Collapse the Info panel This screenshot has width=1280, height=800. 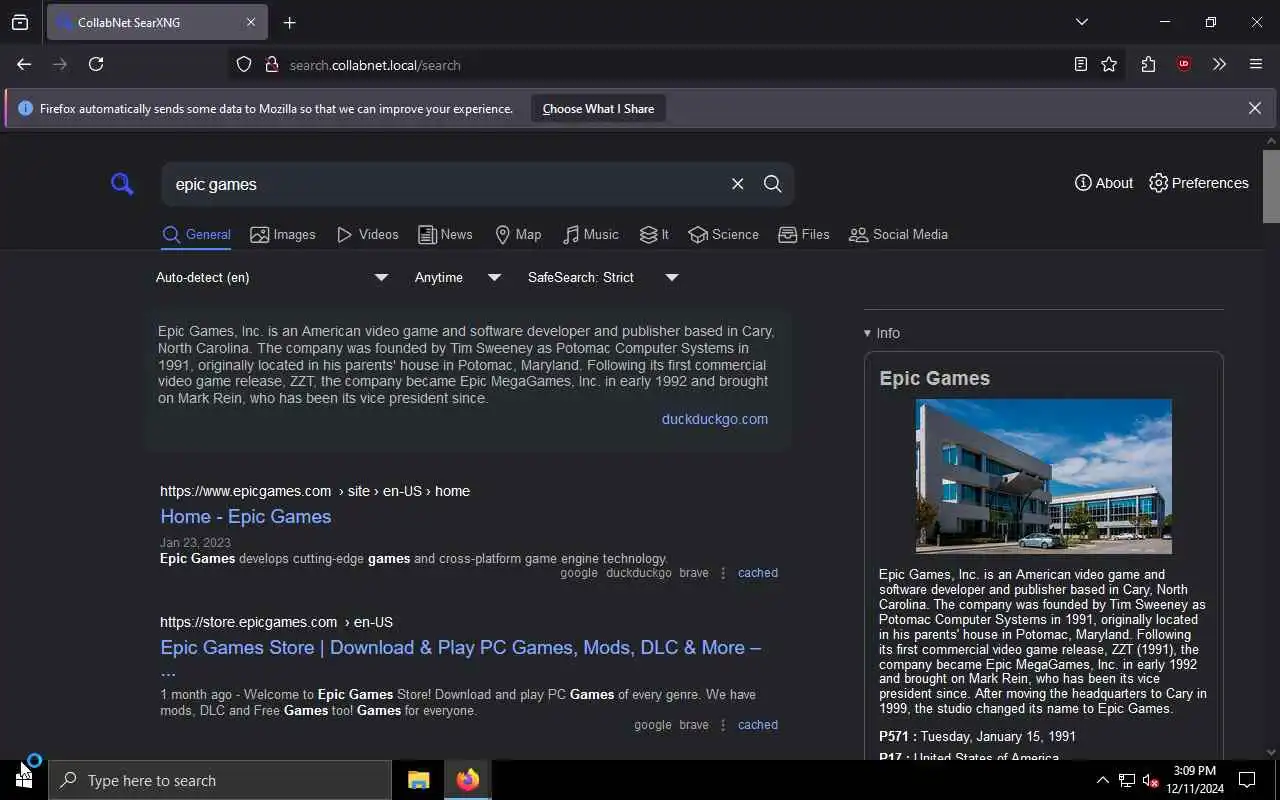point(882,333)
